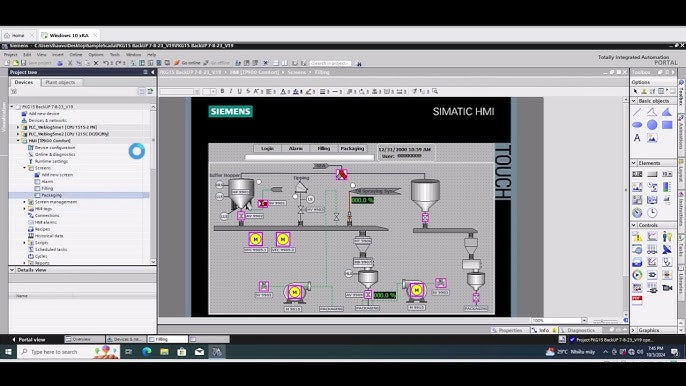Collapse the HMI [TP900 Comfort] node
The image size is (686, 386).
click(x=18, y=141)
